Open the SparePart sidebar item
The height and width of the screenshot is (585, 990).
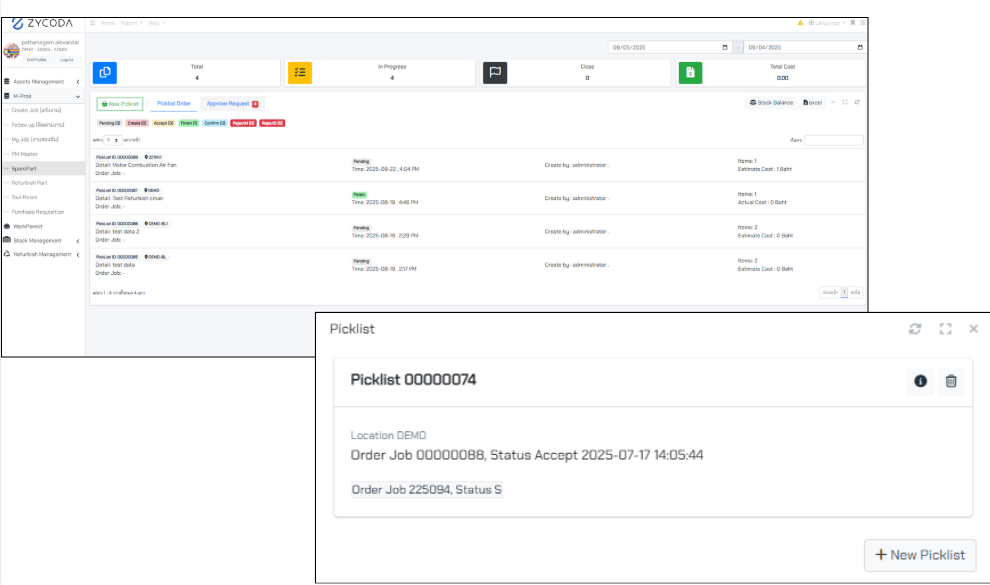pyautogui.click(x=25, y=169)
